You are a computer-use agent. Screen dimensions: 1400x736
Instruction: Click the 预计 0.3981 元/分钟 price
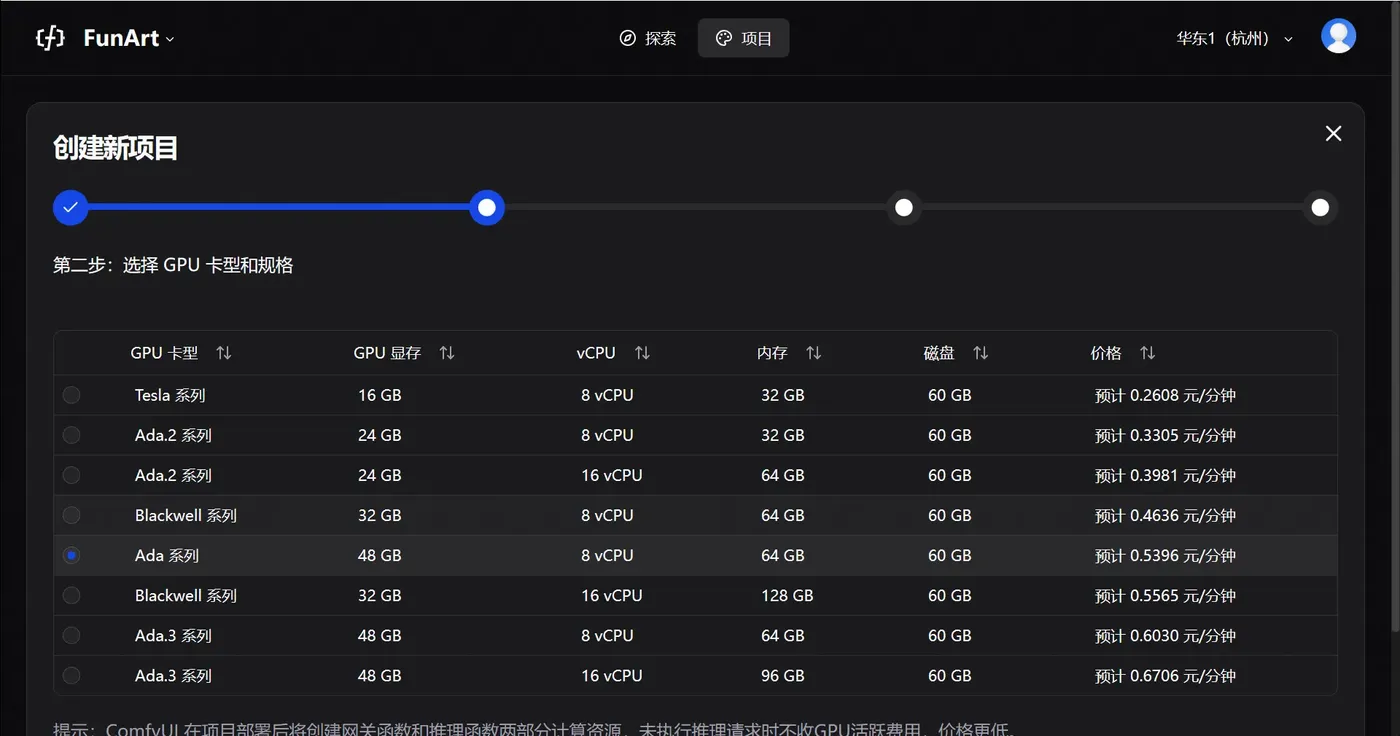tap(1165, 475)
